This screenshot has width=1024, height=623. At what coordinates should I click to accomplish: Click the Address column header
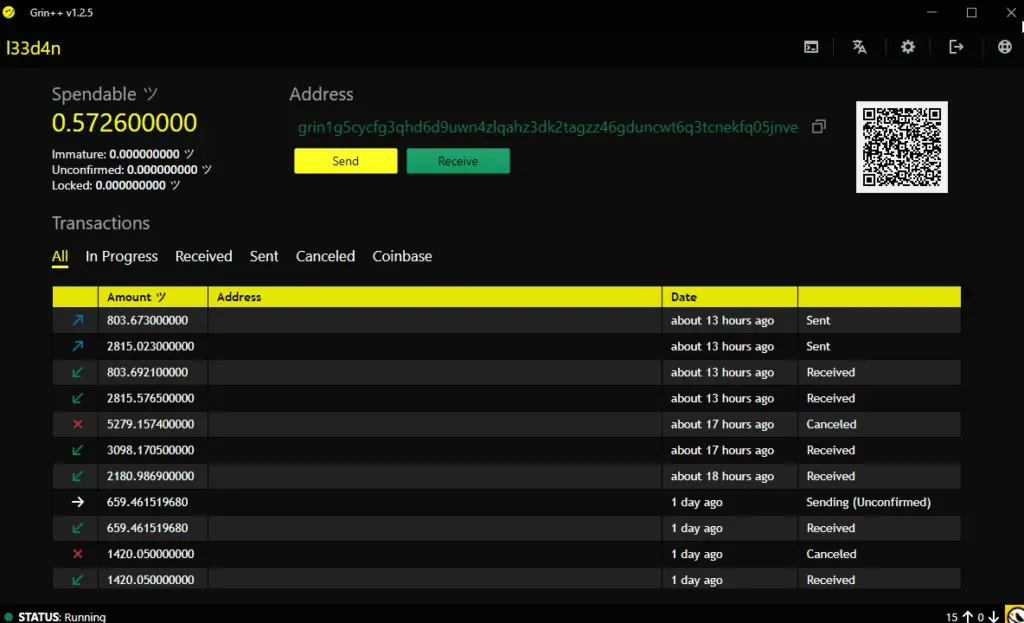pos(435,296)
